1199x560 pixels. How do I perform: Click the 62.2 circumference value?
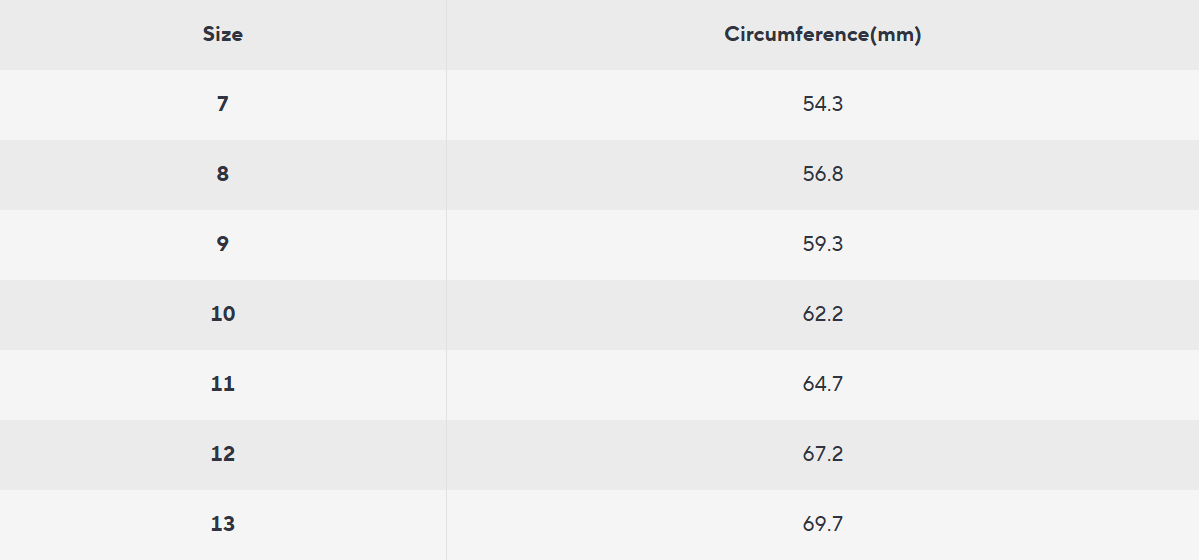click(822, 313)
